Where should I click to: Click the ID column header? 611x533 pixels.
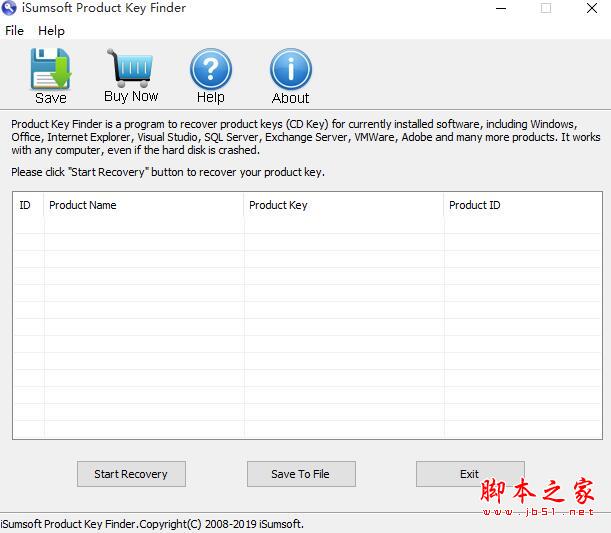point(28,205)
